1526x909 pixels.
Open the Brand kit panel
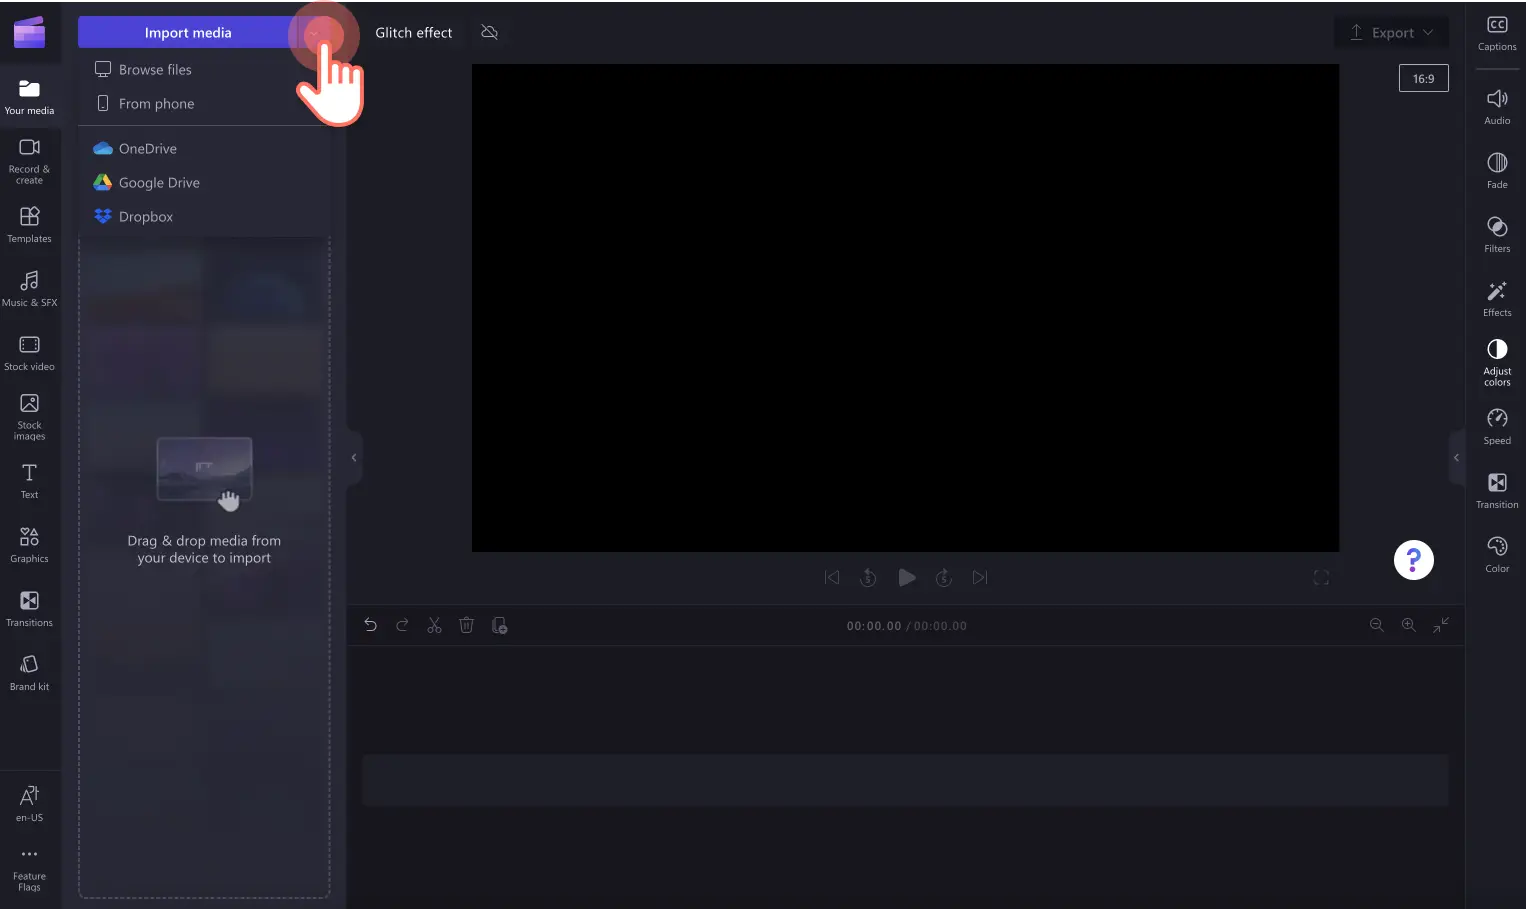[29, 673]
